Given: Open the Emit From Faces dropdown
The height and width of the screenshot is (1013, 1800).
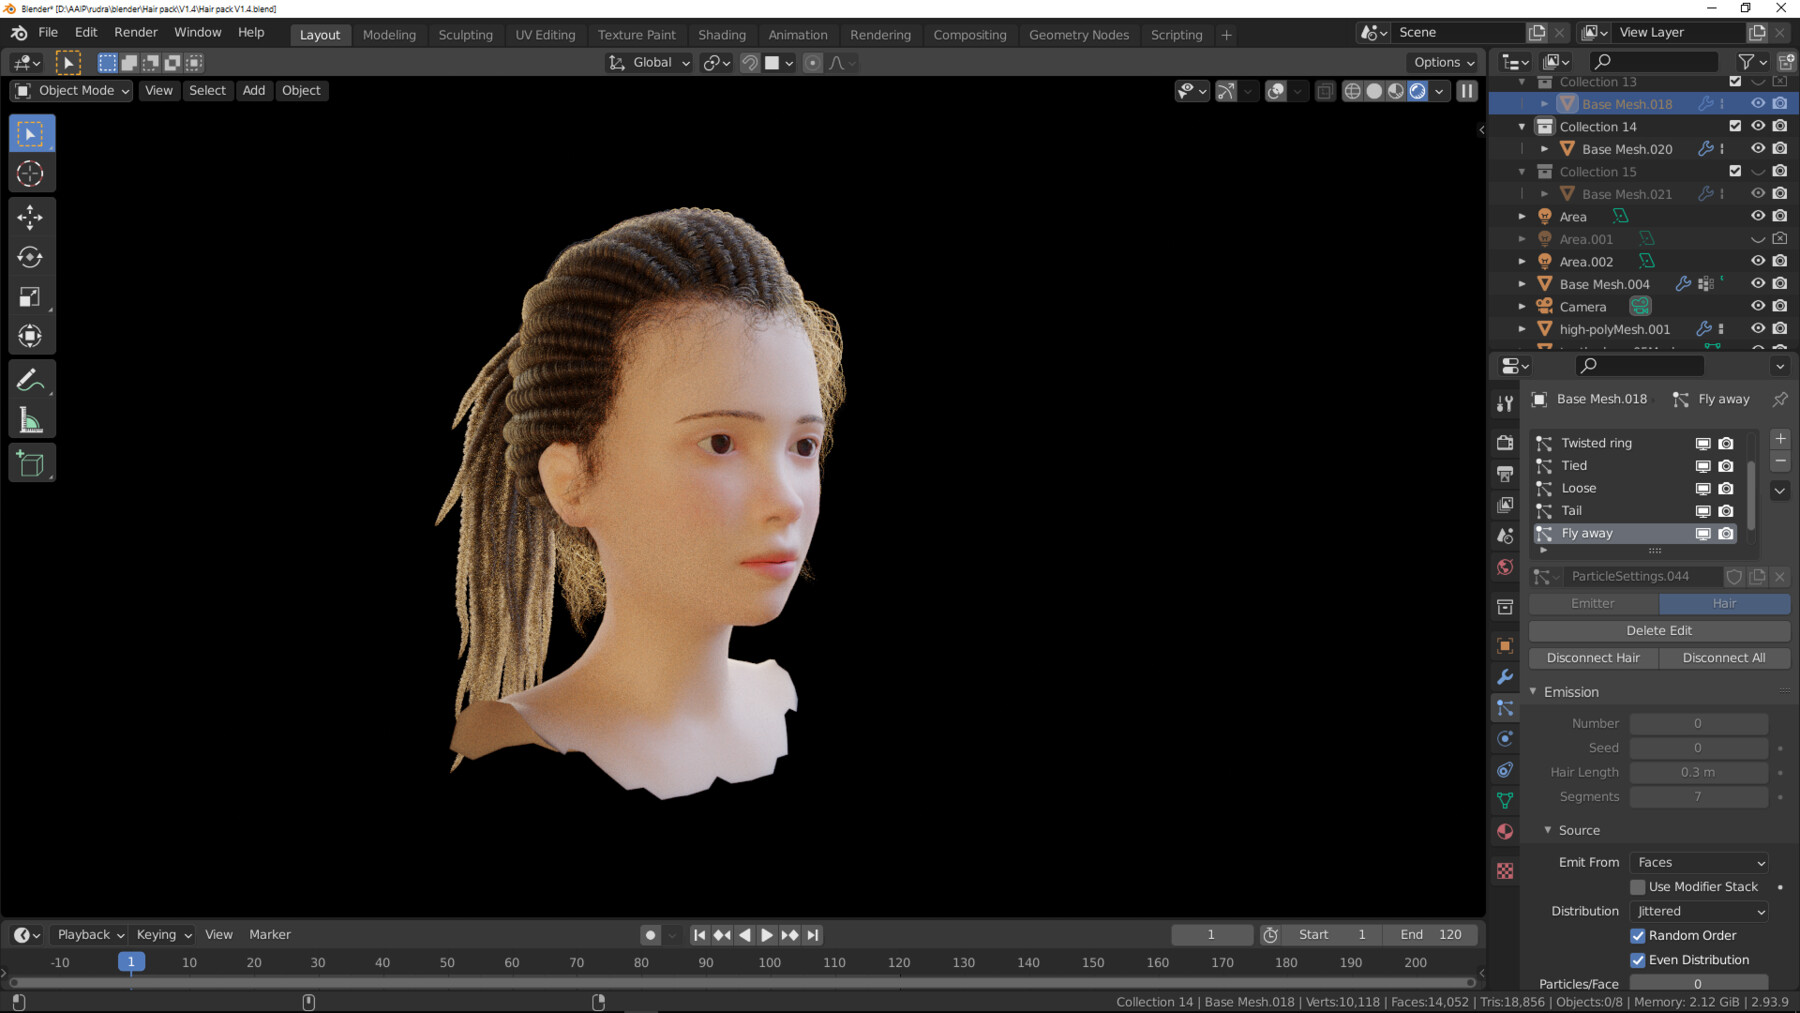Looking at the screenshot, I should click(x=1698, y=862).
